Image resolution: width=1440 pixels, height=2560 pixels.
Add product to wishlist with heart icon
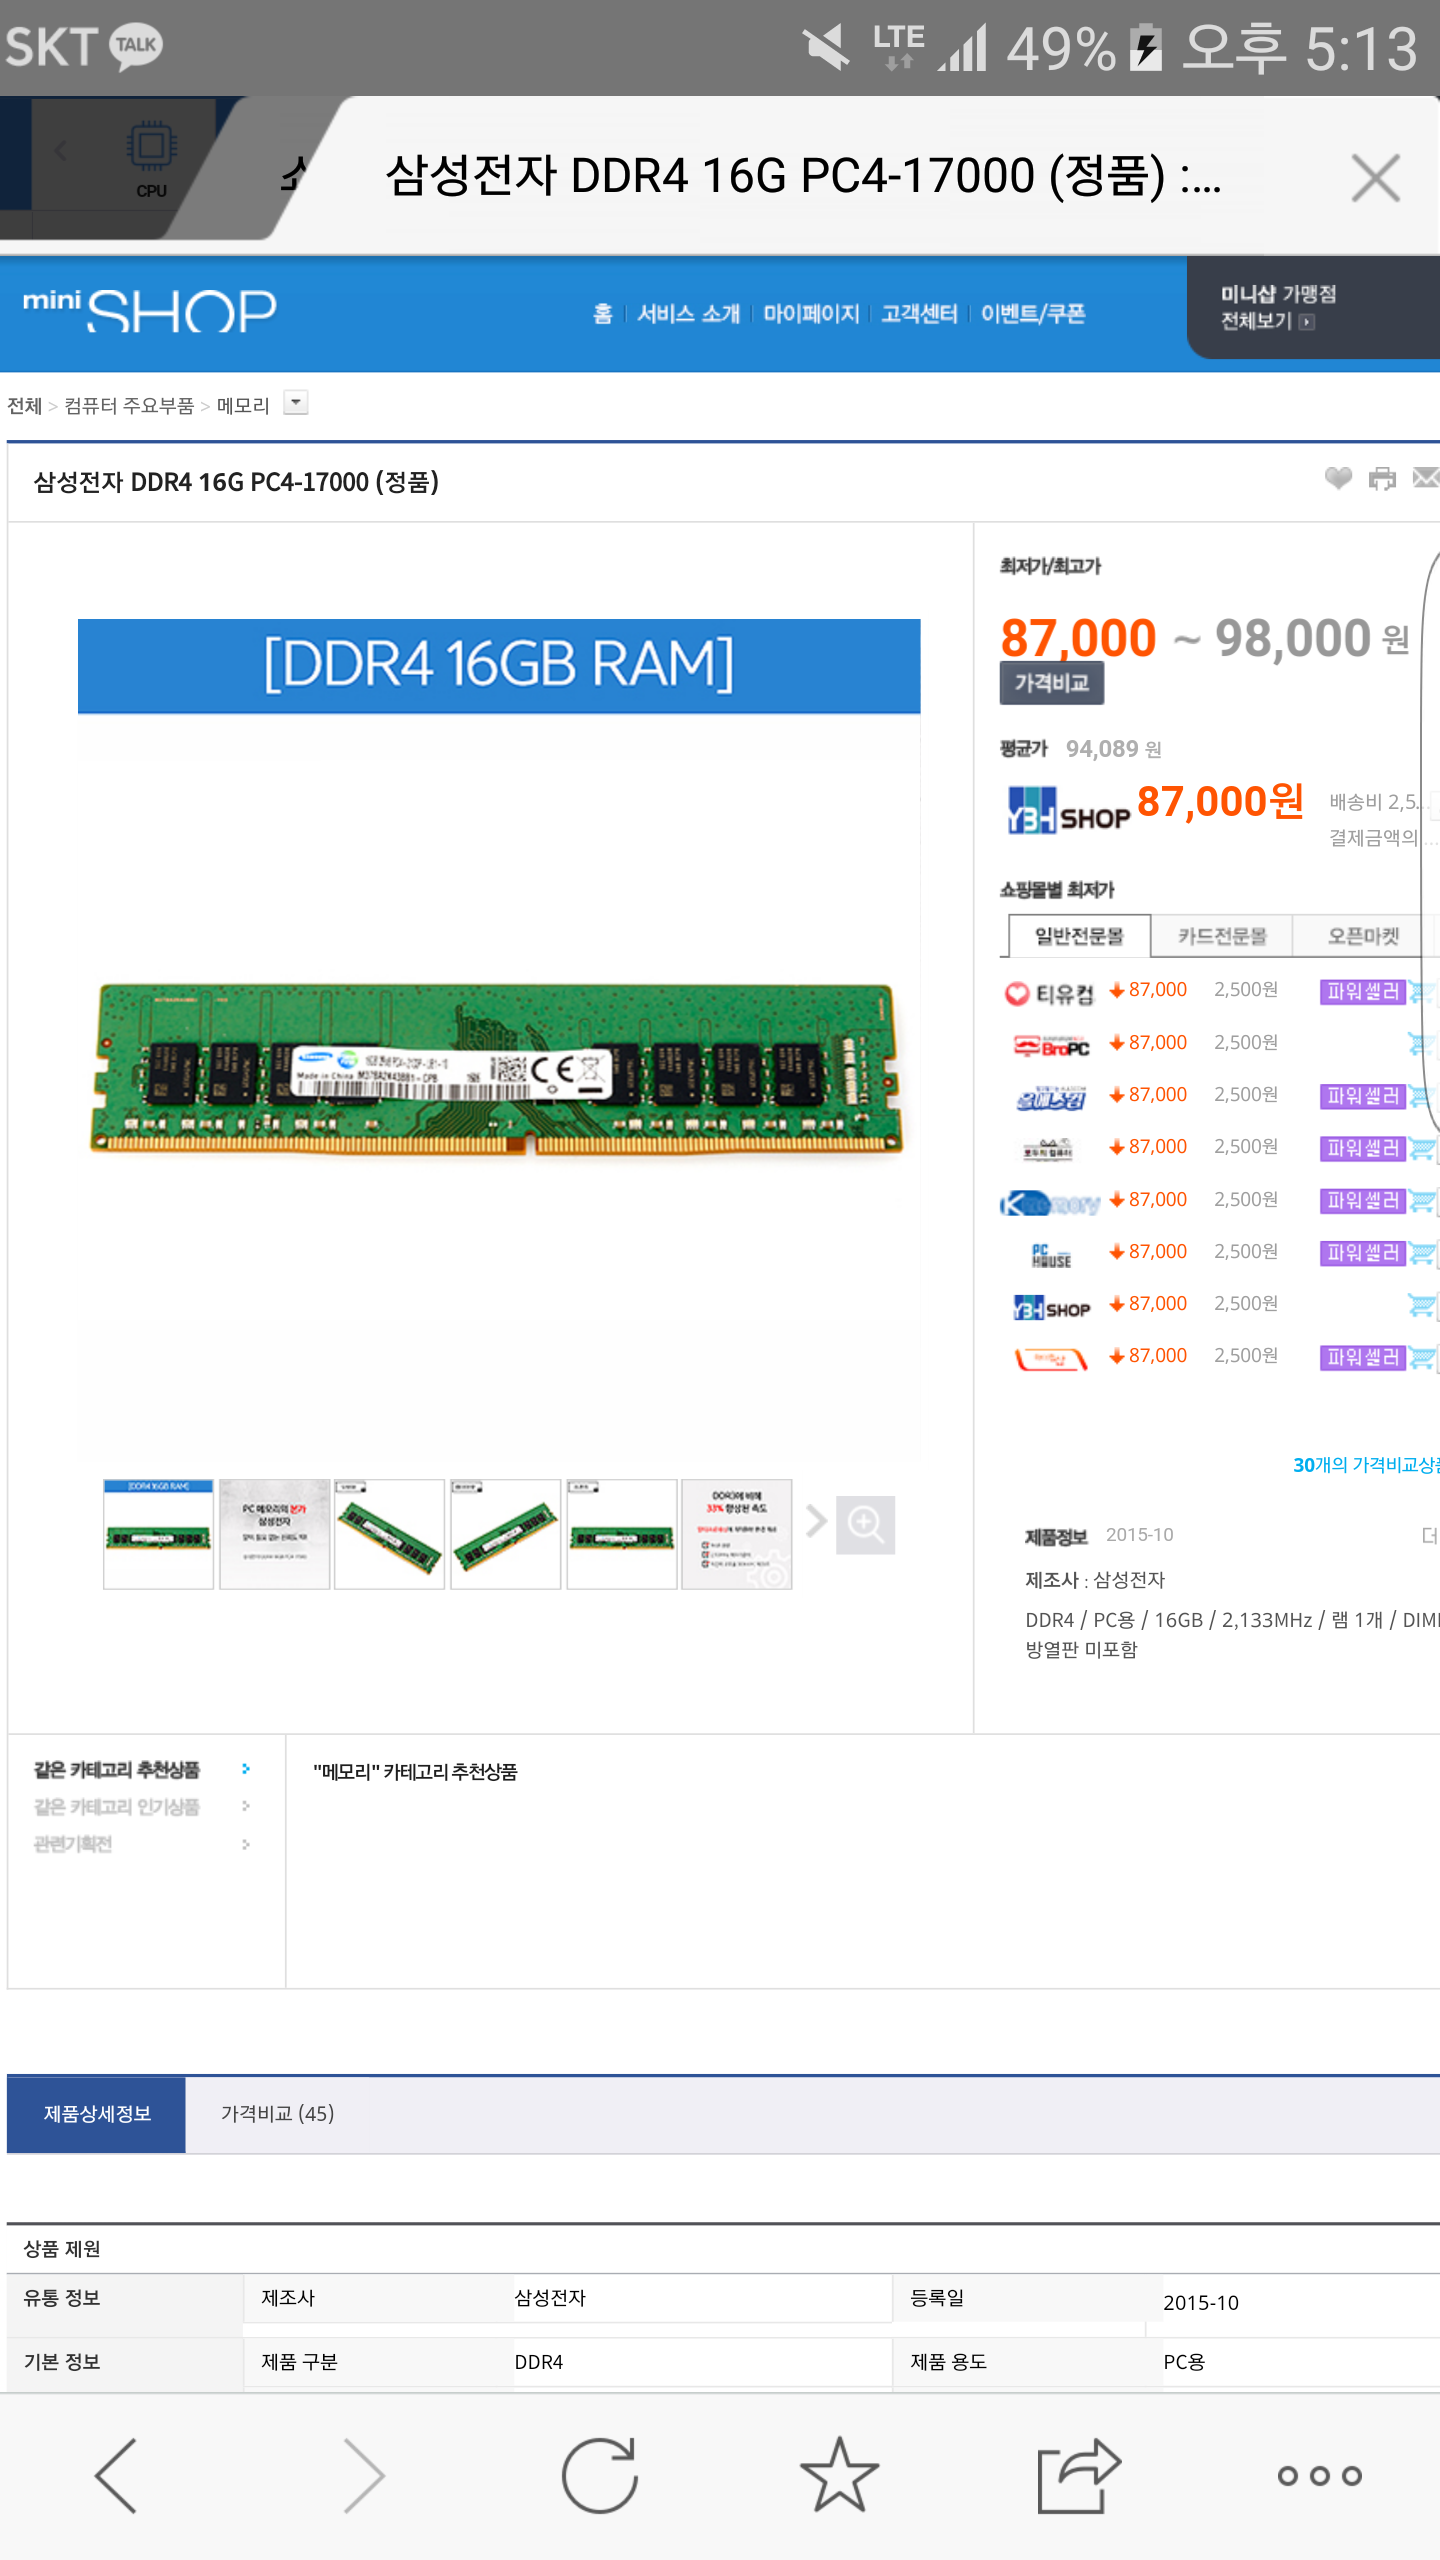[1338, 478]
